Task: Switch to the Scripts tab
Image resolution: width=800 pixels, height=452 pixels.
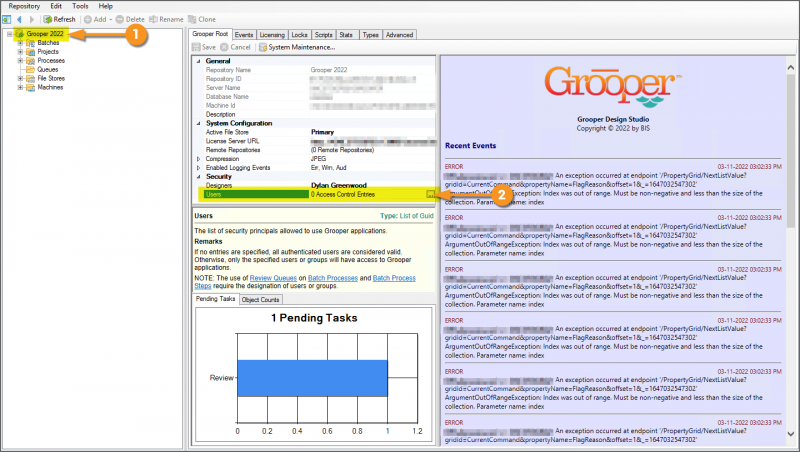Action: 323,35
